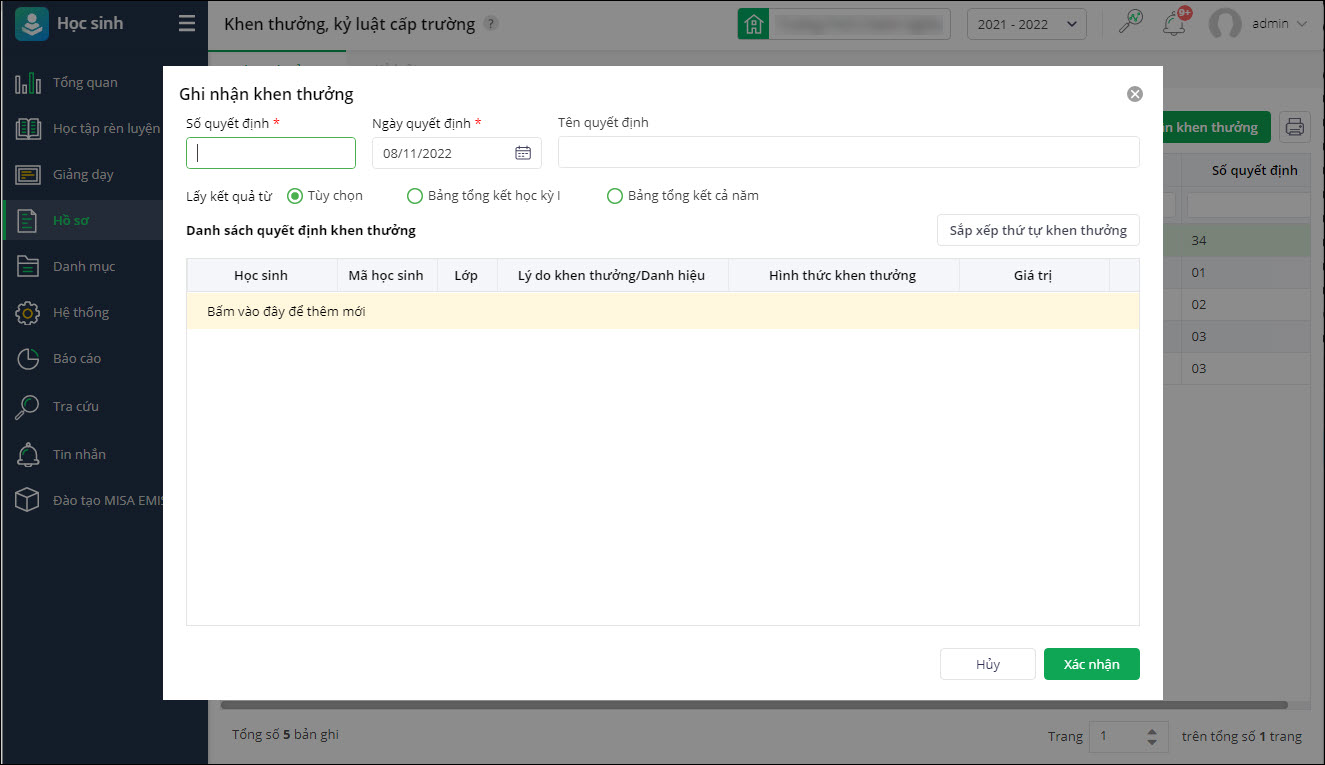1325x765 pixels.
Task: Open Tra cứu in the sidebar
Action: tap(76, 406)
